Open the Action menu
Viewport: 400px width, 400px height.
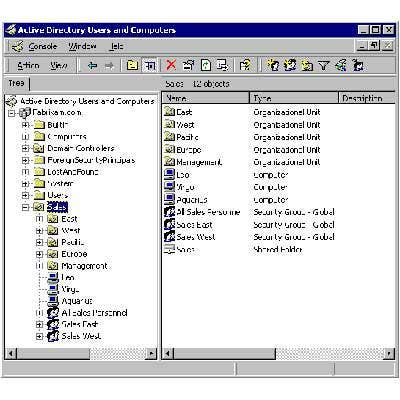[28, 65]
